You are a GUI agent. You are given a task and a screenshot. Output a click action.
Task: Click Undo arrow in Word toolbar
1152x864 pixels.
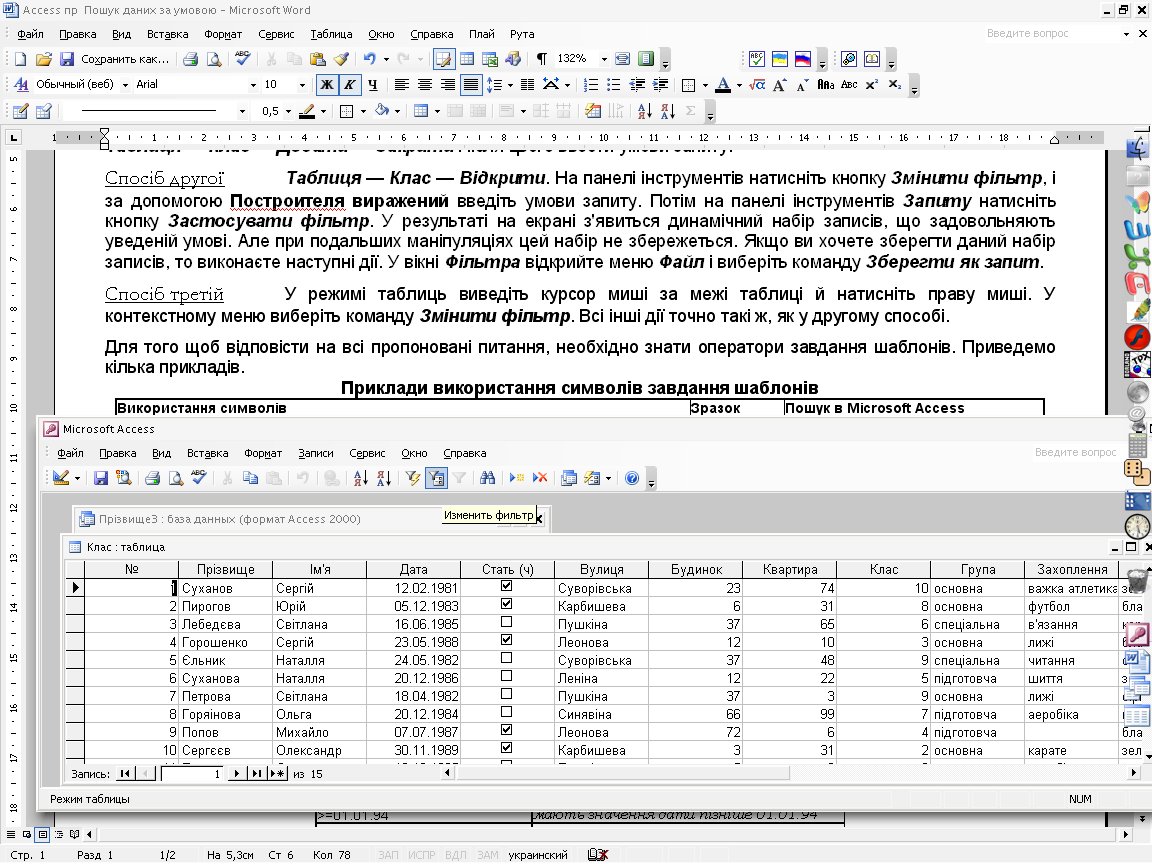370,59
